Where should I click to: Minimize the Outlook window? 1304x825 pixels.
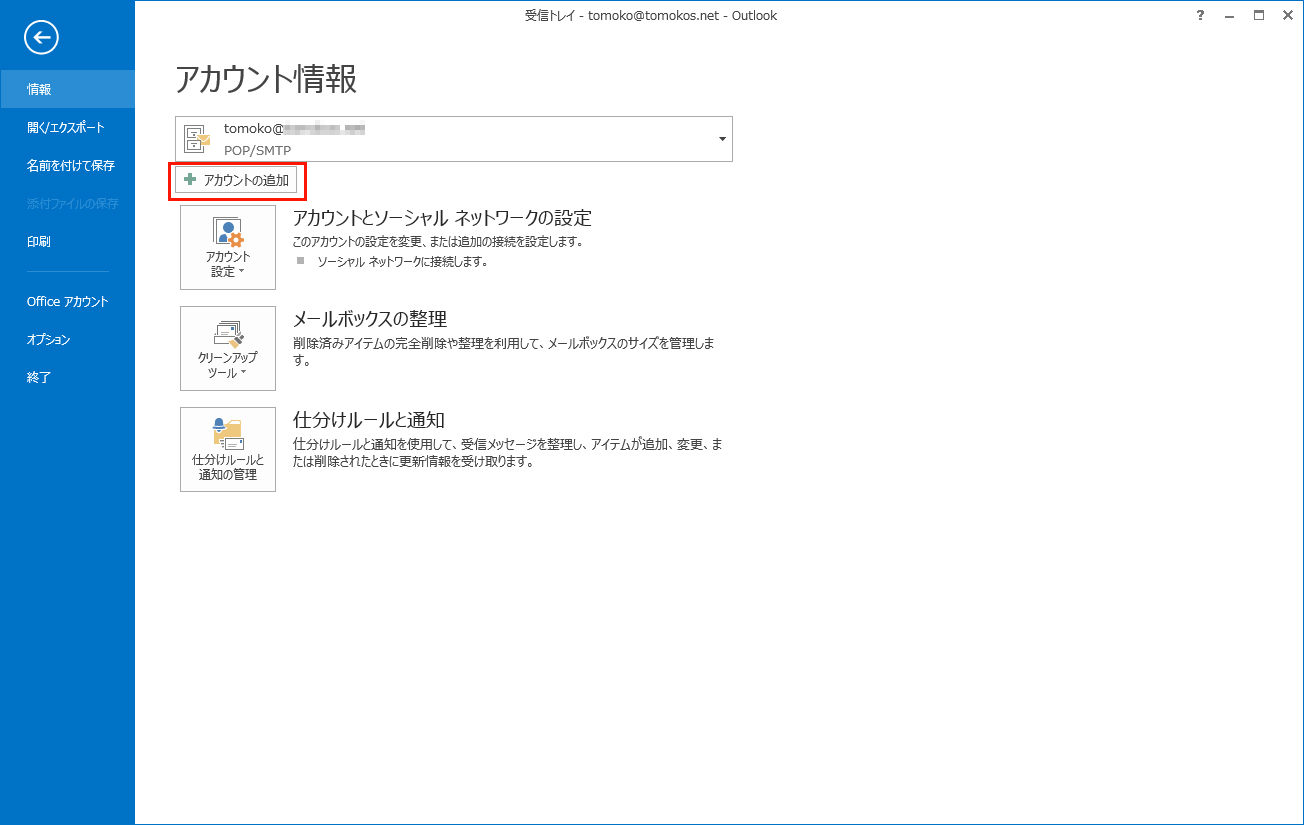point(1229,15)
